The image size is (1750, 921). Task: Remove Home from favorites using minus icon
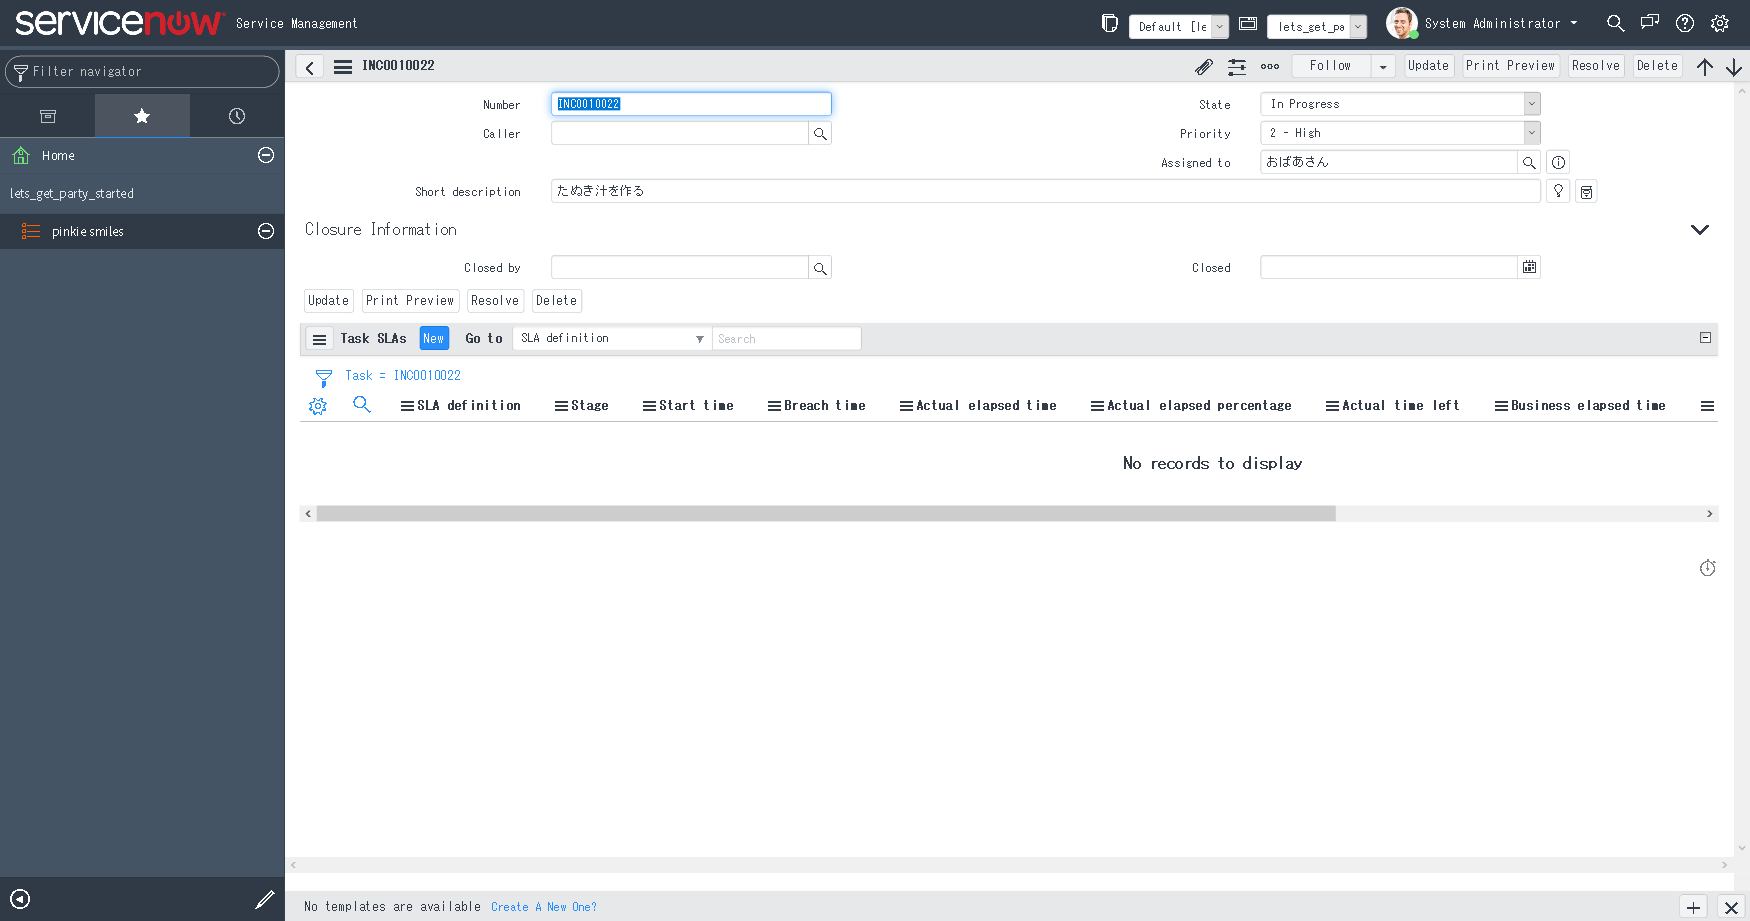pyautogui.click(x=265, y=155)
